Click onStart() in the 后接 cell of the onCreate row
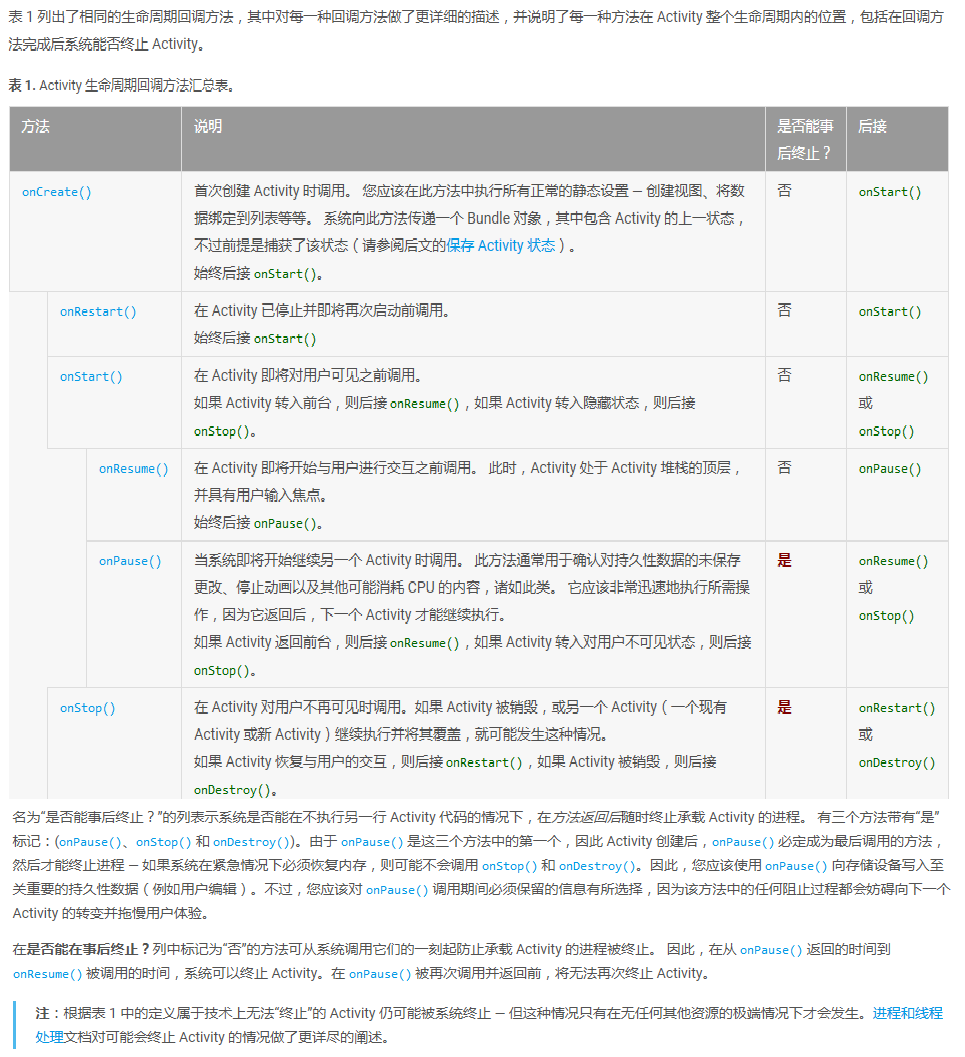 click(x=890, y=192)
